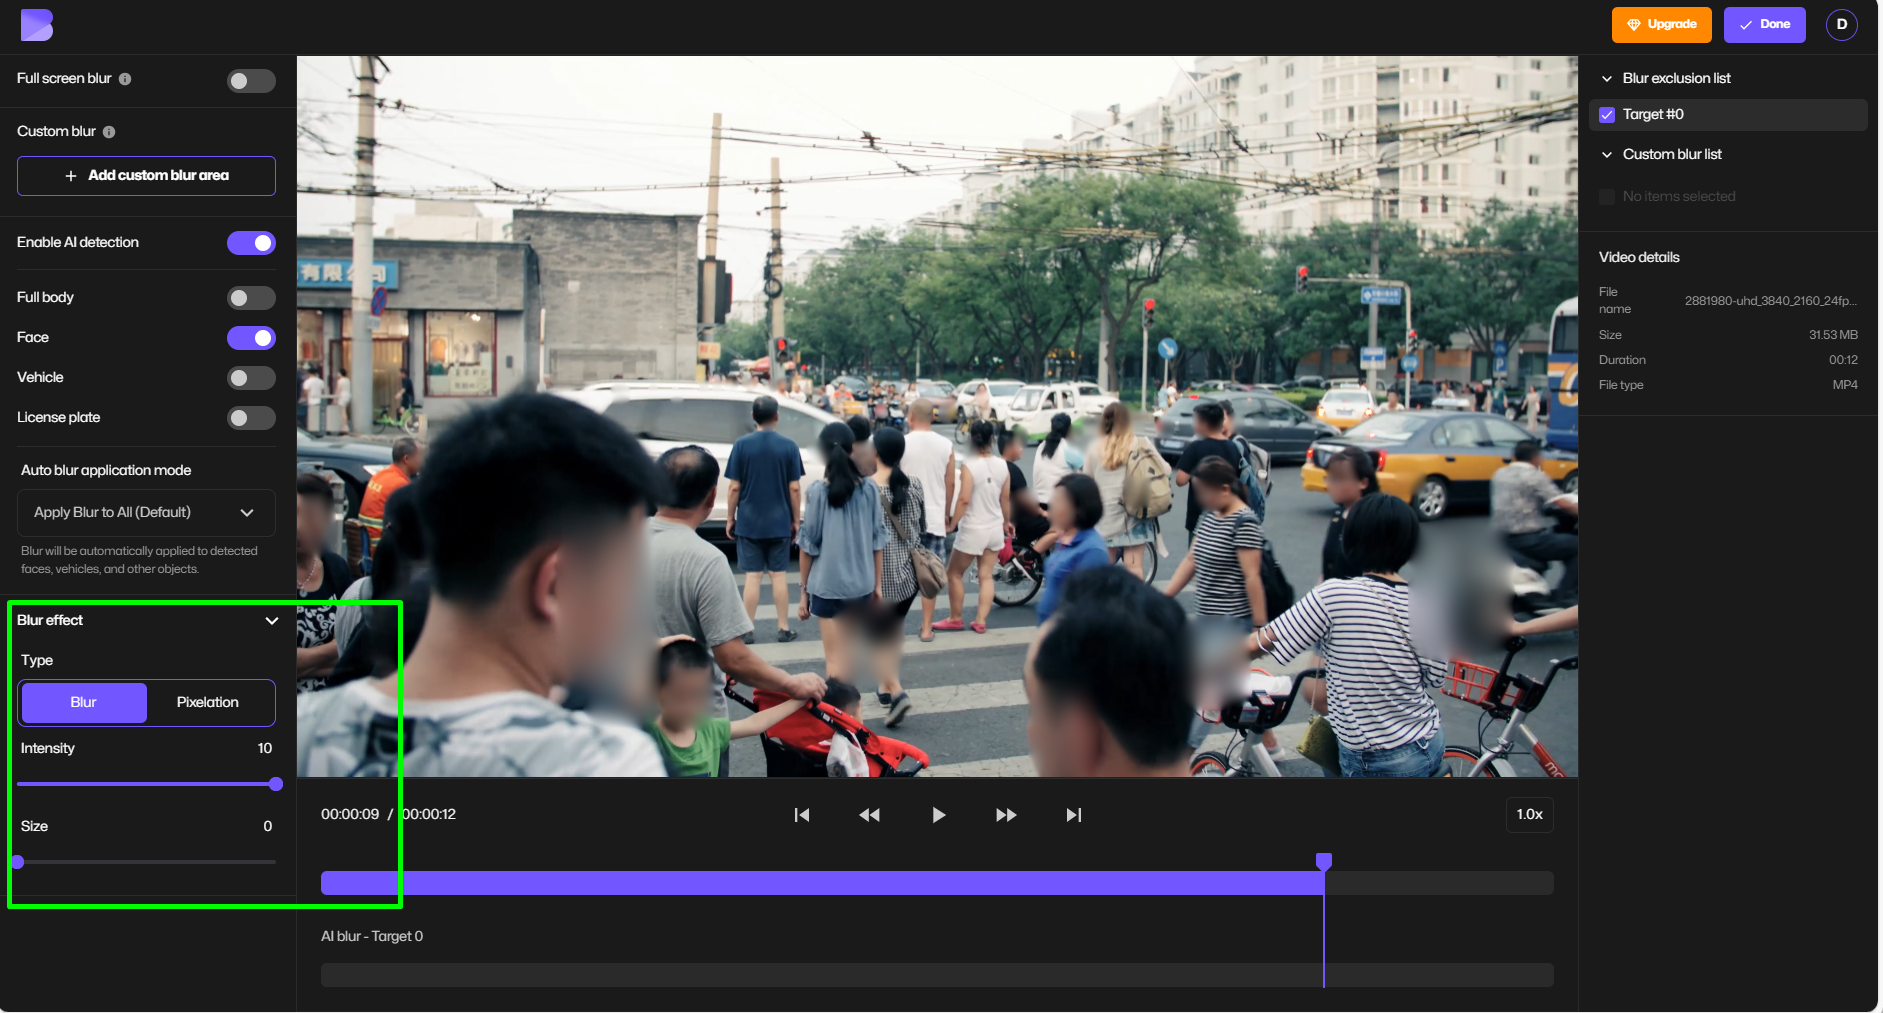Collapse the Blur effect section

click(x=271, y=620)
